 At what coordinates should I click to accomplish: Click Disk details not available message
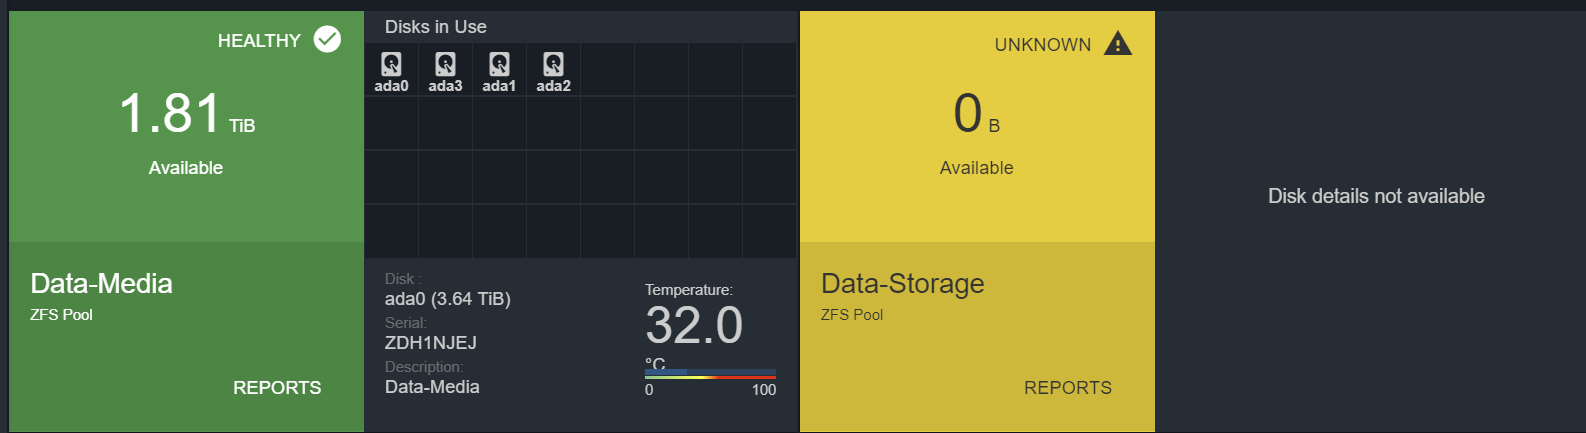click(x=1376, y=196)
